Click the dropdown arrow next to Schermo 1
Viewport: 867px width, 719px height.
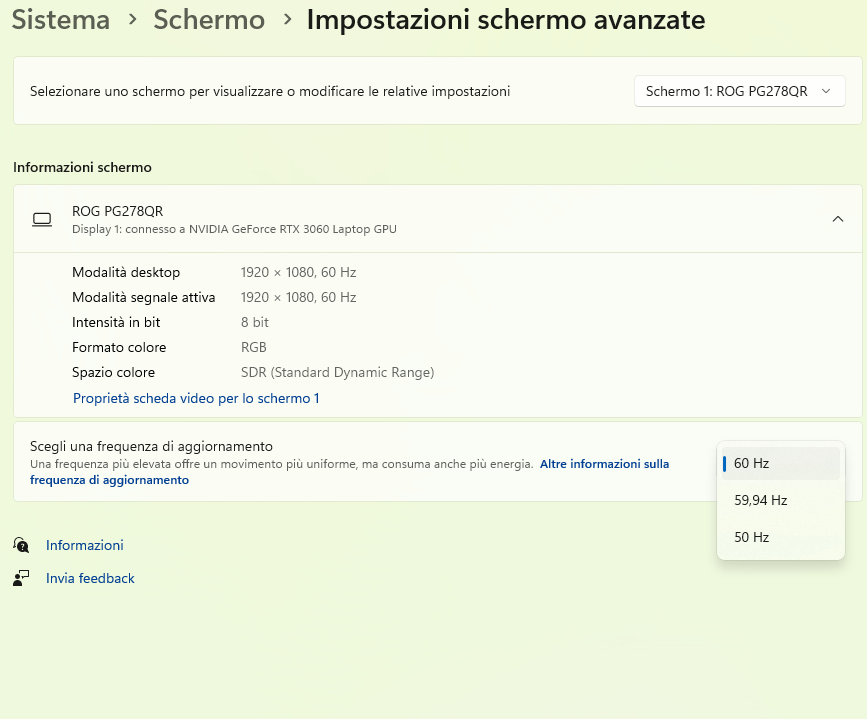pyautogui.click(x=826, y=91)
